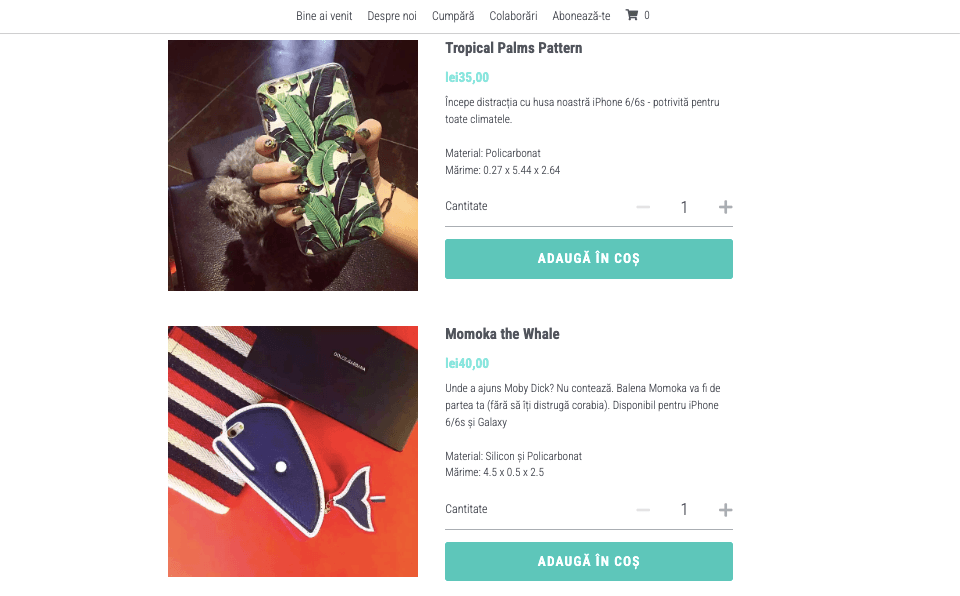
Task: Open the Cumpără menu link
Action: (453, 16)
